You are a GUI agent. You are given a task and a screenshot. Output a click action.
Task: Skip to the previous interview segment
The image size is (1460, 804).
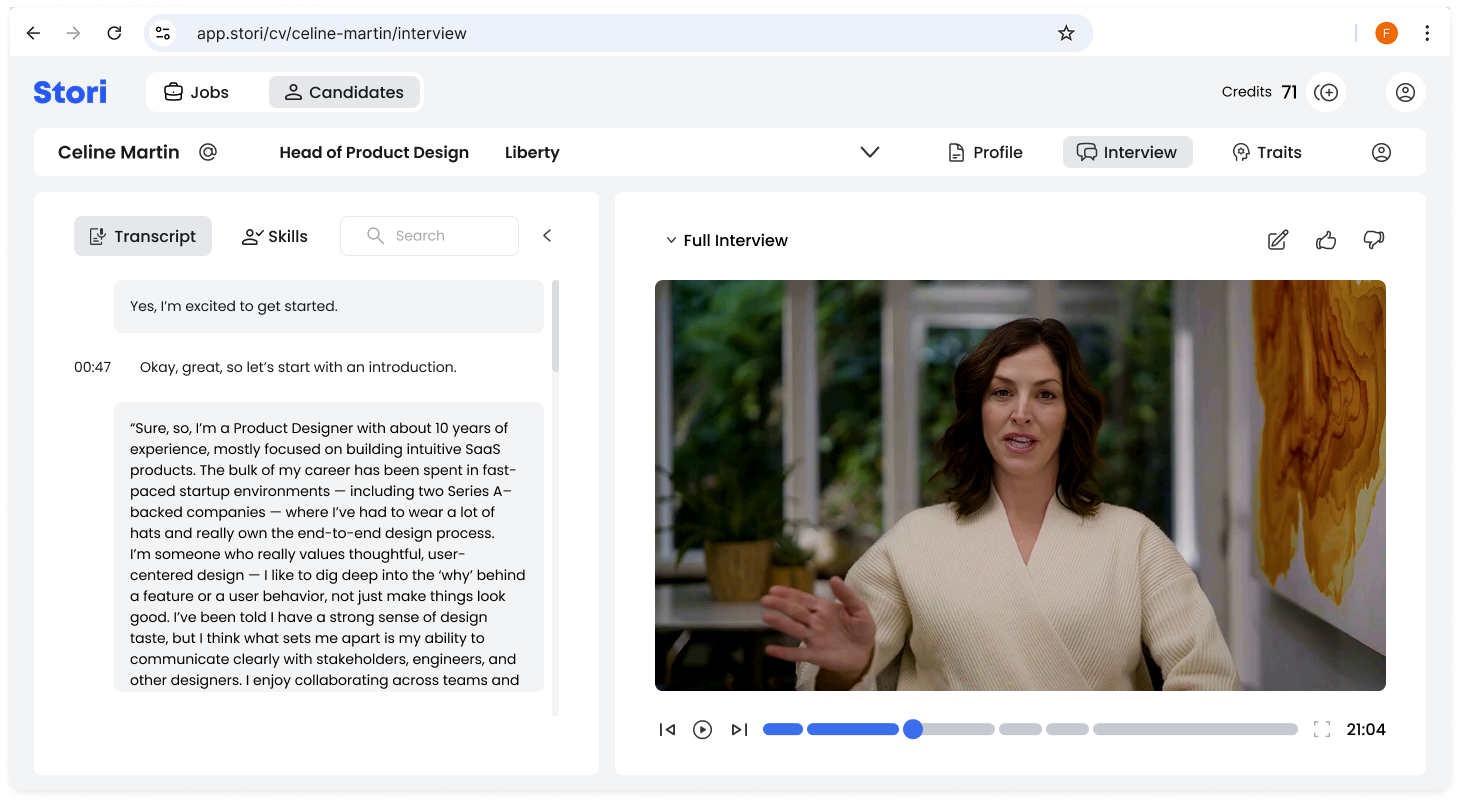(667, 729)
